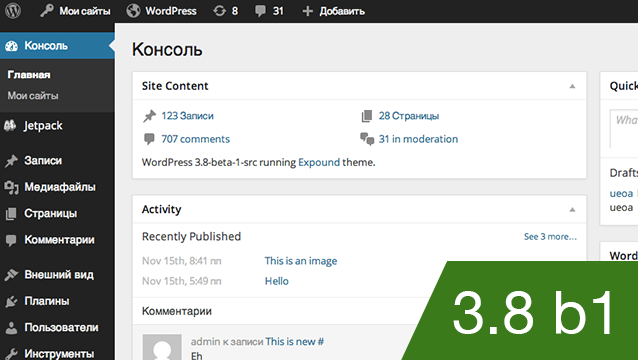Click the Activity widget title

point(162,209)
